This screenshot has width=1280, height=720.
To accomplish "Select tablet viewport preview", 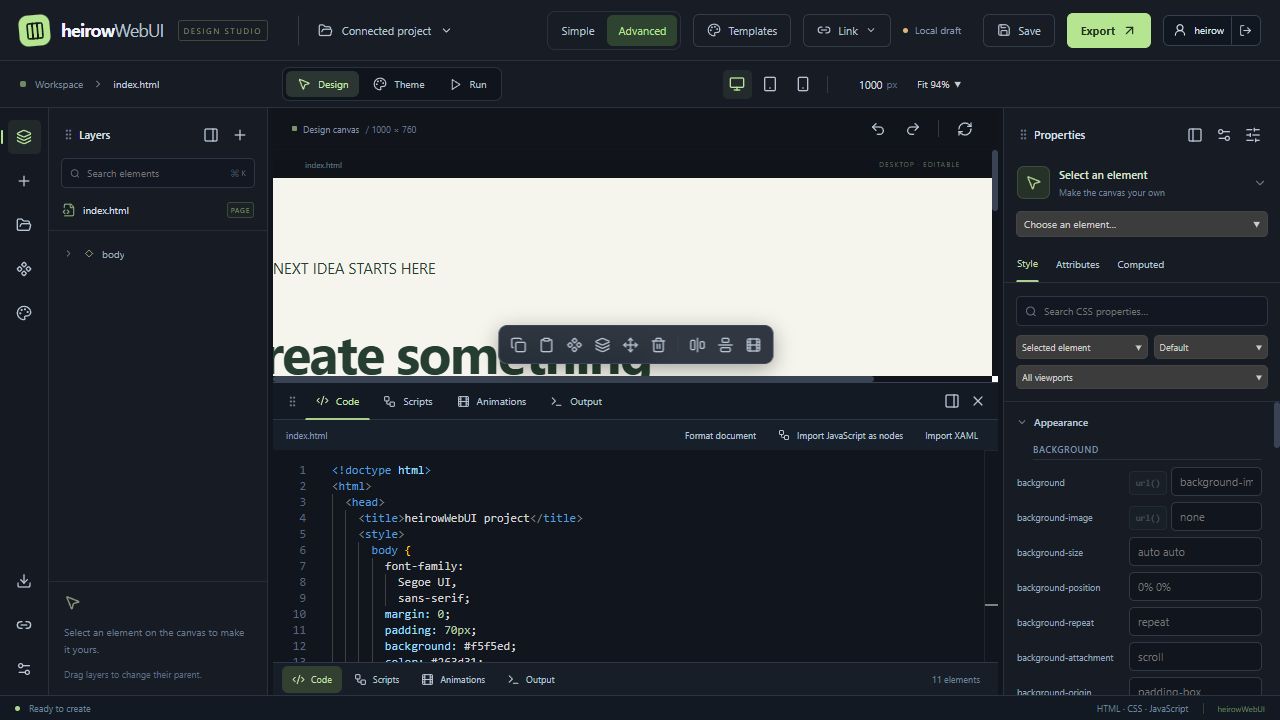I will tap(770, 85).
